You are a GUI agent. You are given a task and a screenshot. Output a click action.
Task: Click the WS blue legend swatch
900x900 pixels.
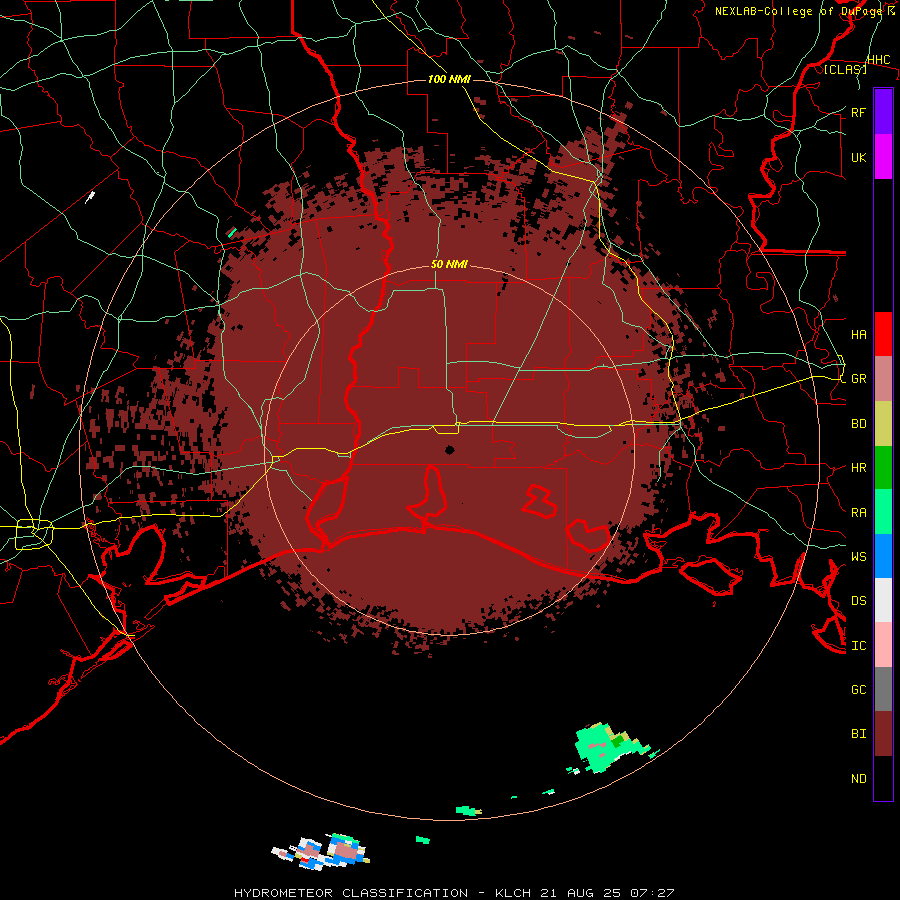click(x=883, y=556)
